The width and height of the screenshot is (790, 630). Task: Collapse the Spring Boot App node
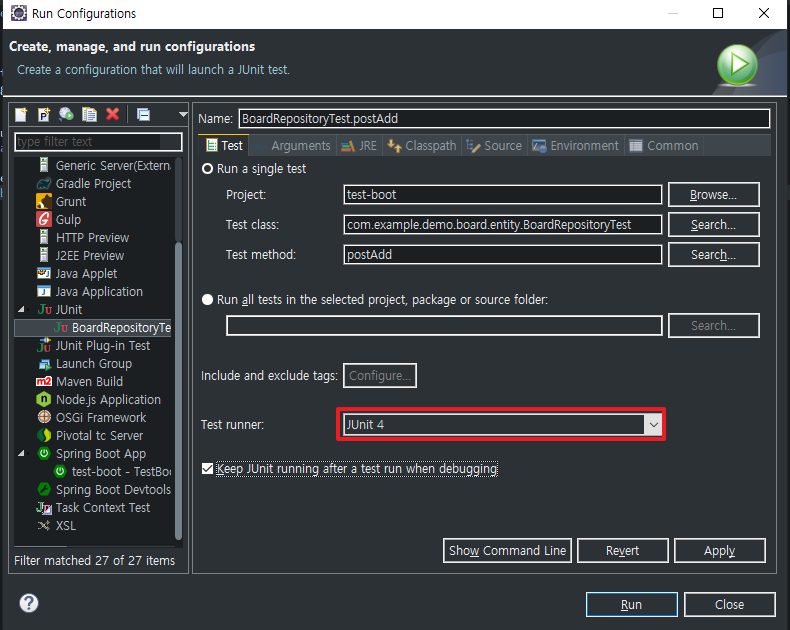point(21,454)
